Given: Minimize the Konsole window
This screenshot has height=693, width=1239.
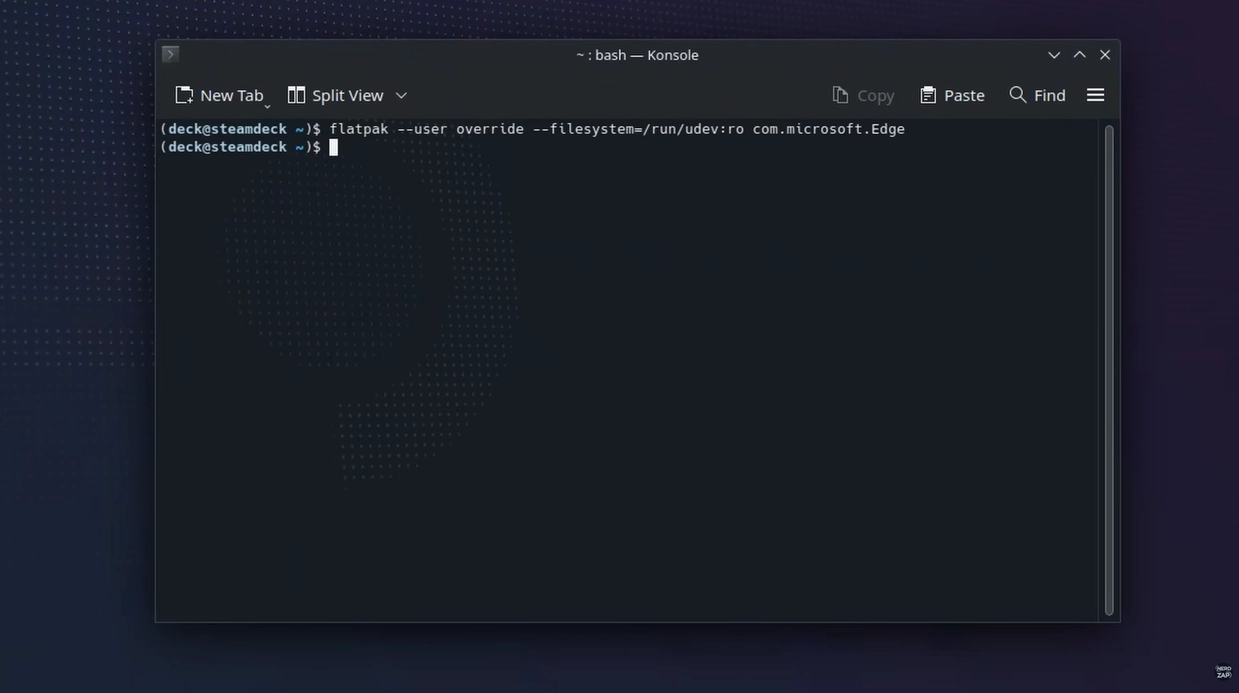Looking at the screenshot, I should point(1054,55).
